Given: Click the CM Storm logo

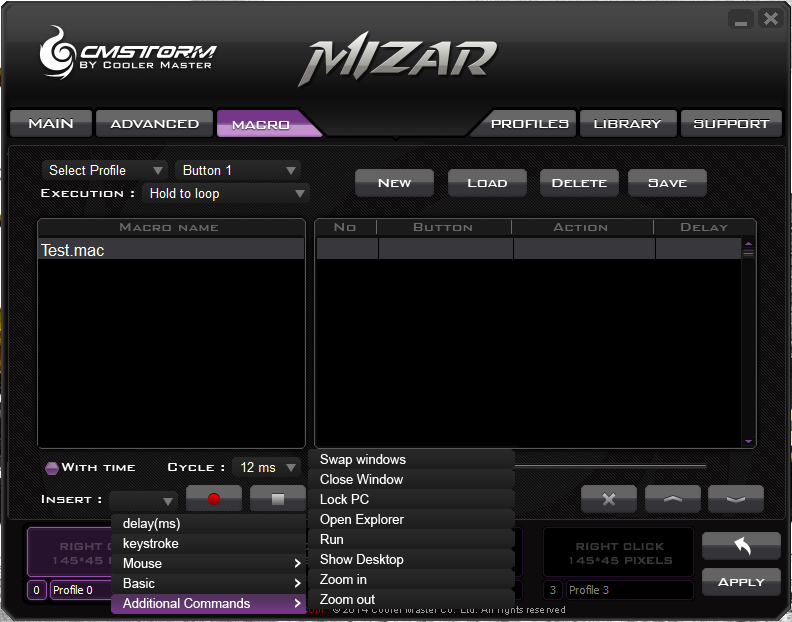Looking at the screenshot, I should 127,56.
